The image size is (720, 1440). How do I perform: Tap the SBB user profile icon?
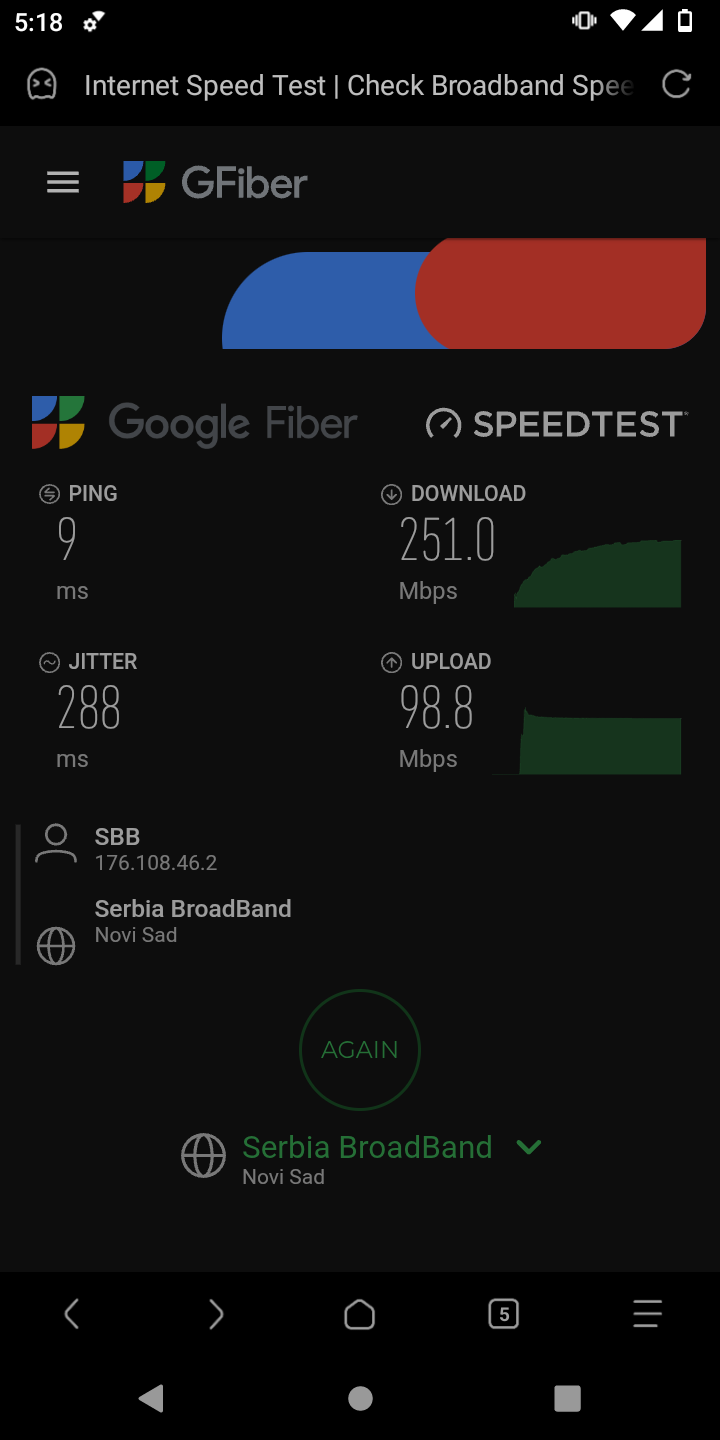tap(56, 844)
